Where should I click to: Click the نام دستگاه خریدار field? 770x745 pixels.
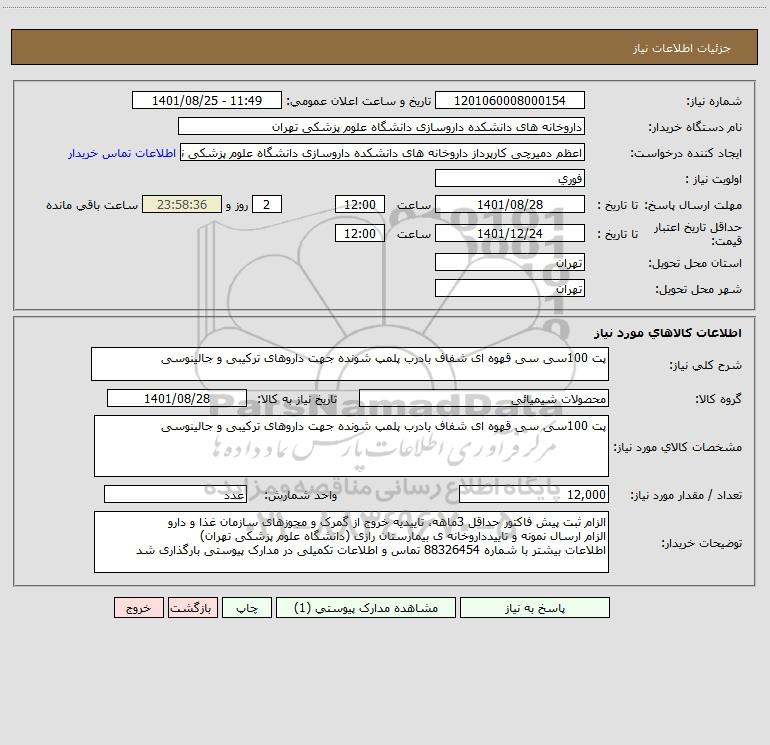(x=381, y=126)
